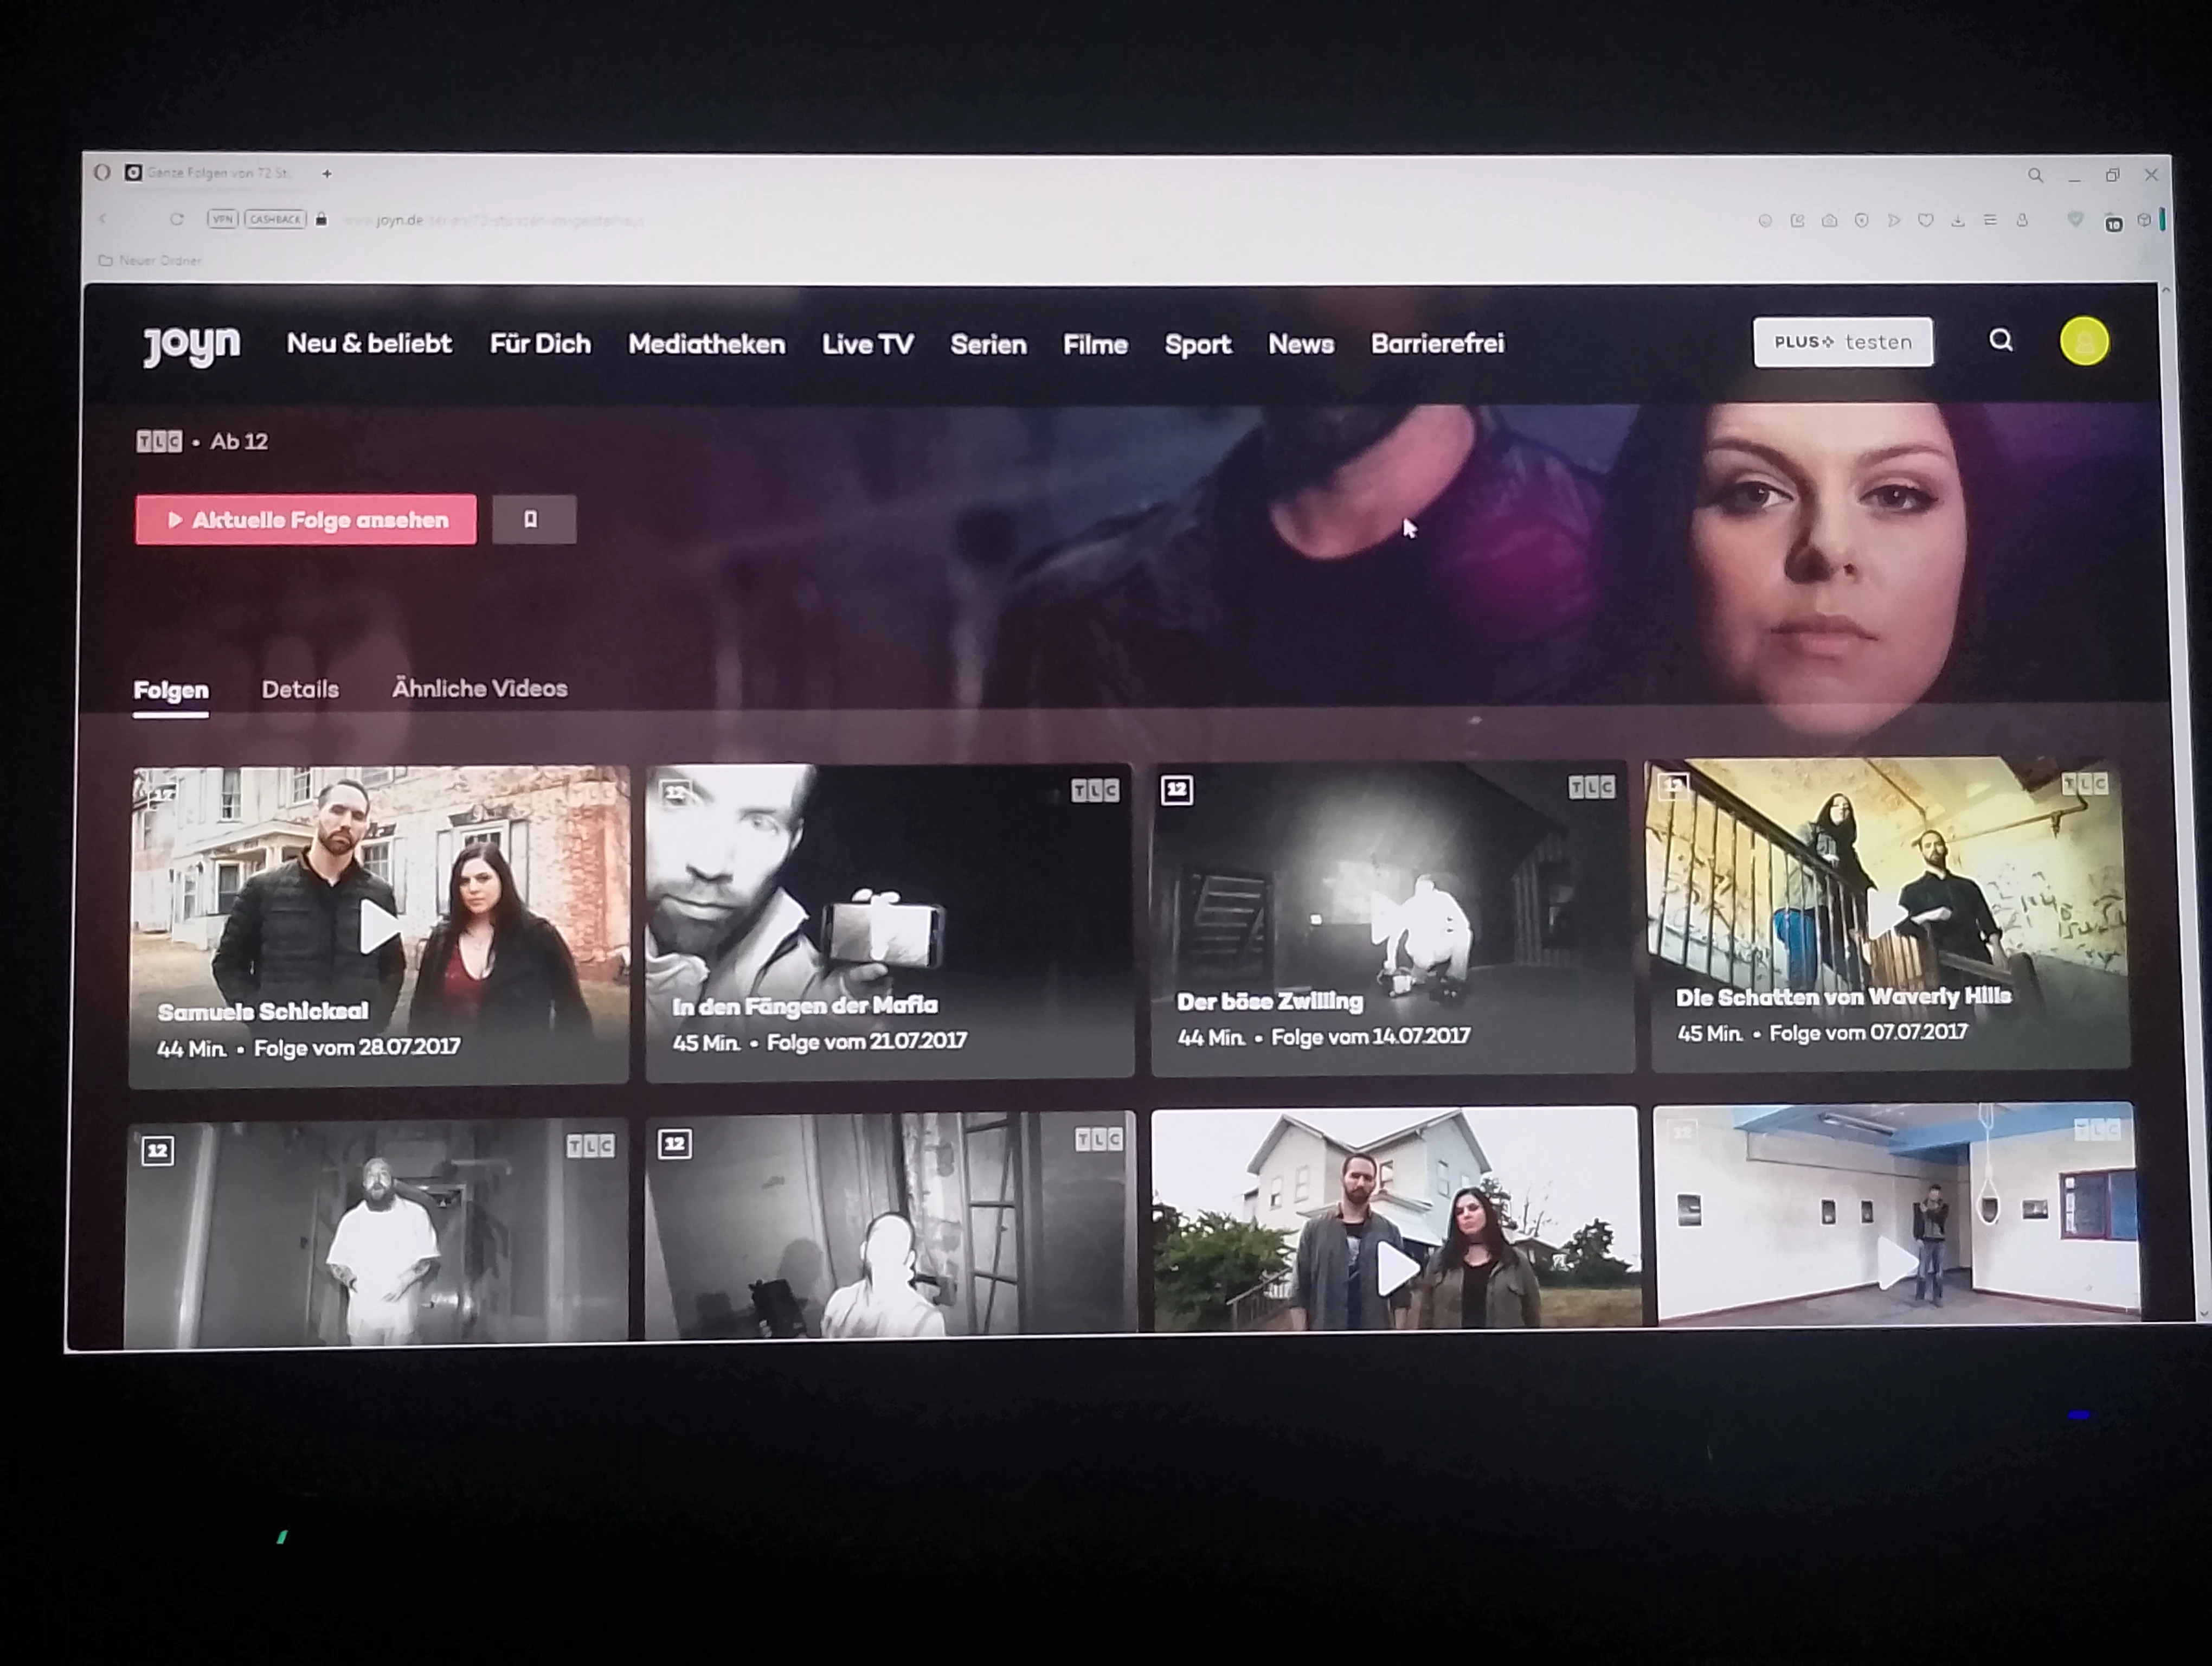This screenshot has height=1666, width=2212.
Task: Click the heart bookmark icon in address bar
Action: pos(1925,221)
